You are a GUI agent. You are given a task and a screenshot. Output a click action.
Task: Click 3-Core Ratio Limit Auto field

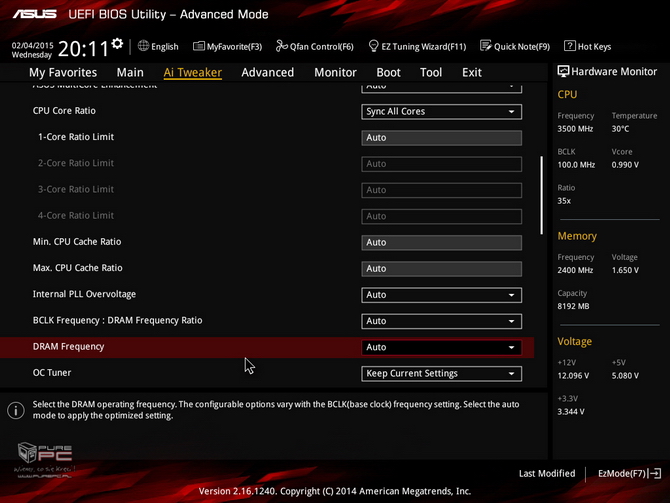441,190
